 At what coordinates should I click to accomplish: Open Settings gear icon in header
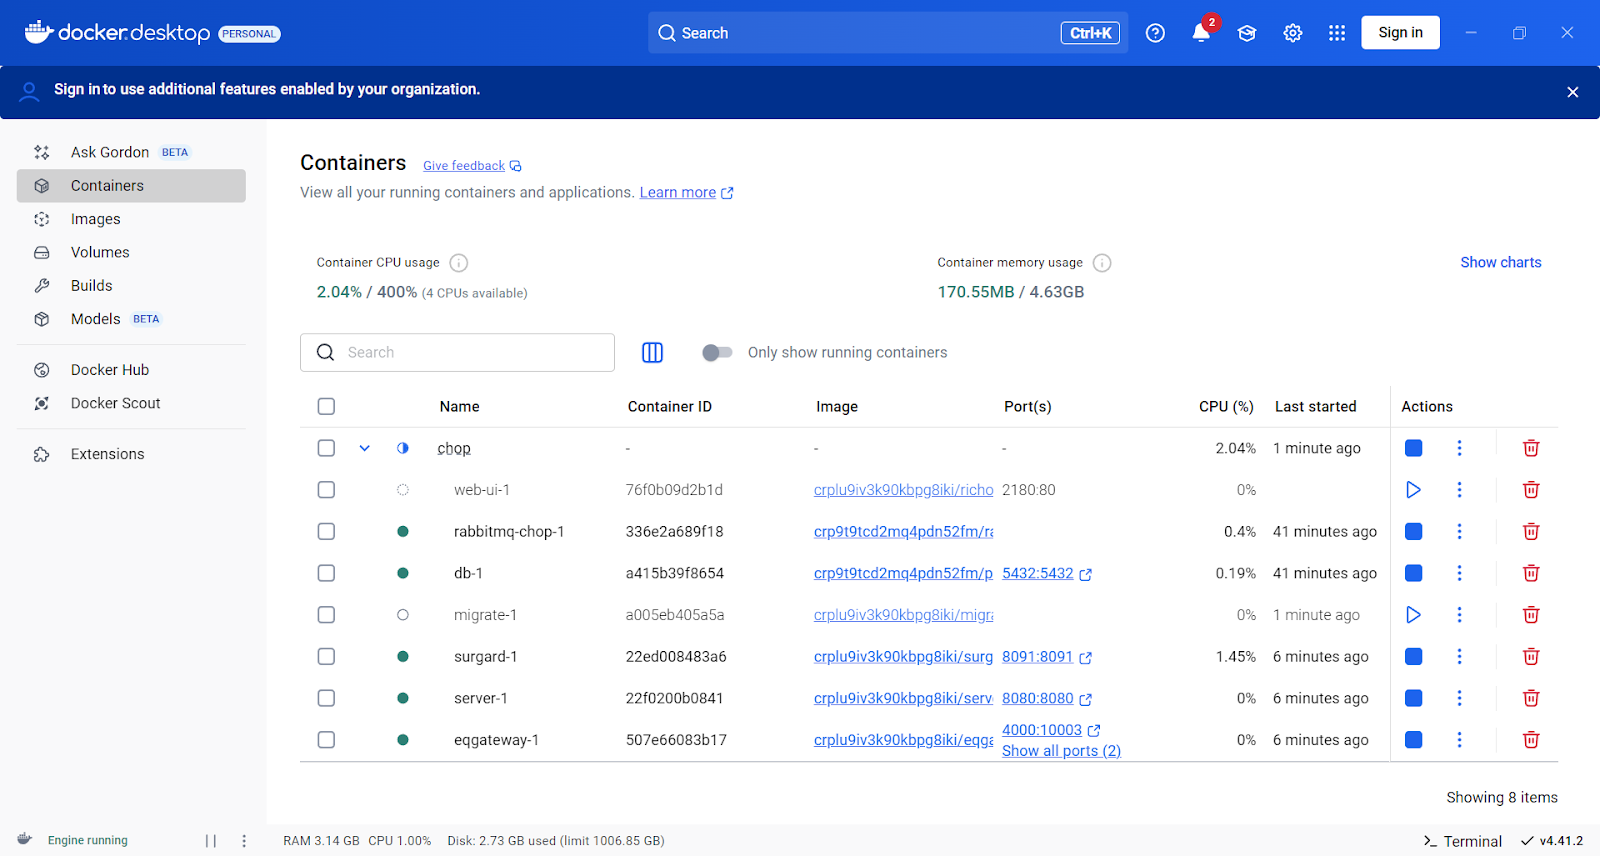[x=1293, y=33]
